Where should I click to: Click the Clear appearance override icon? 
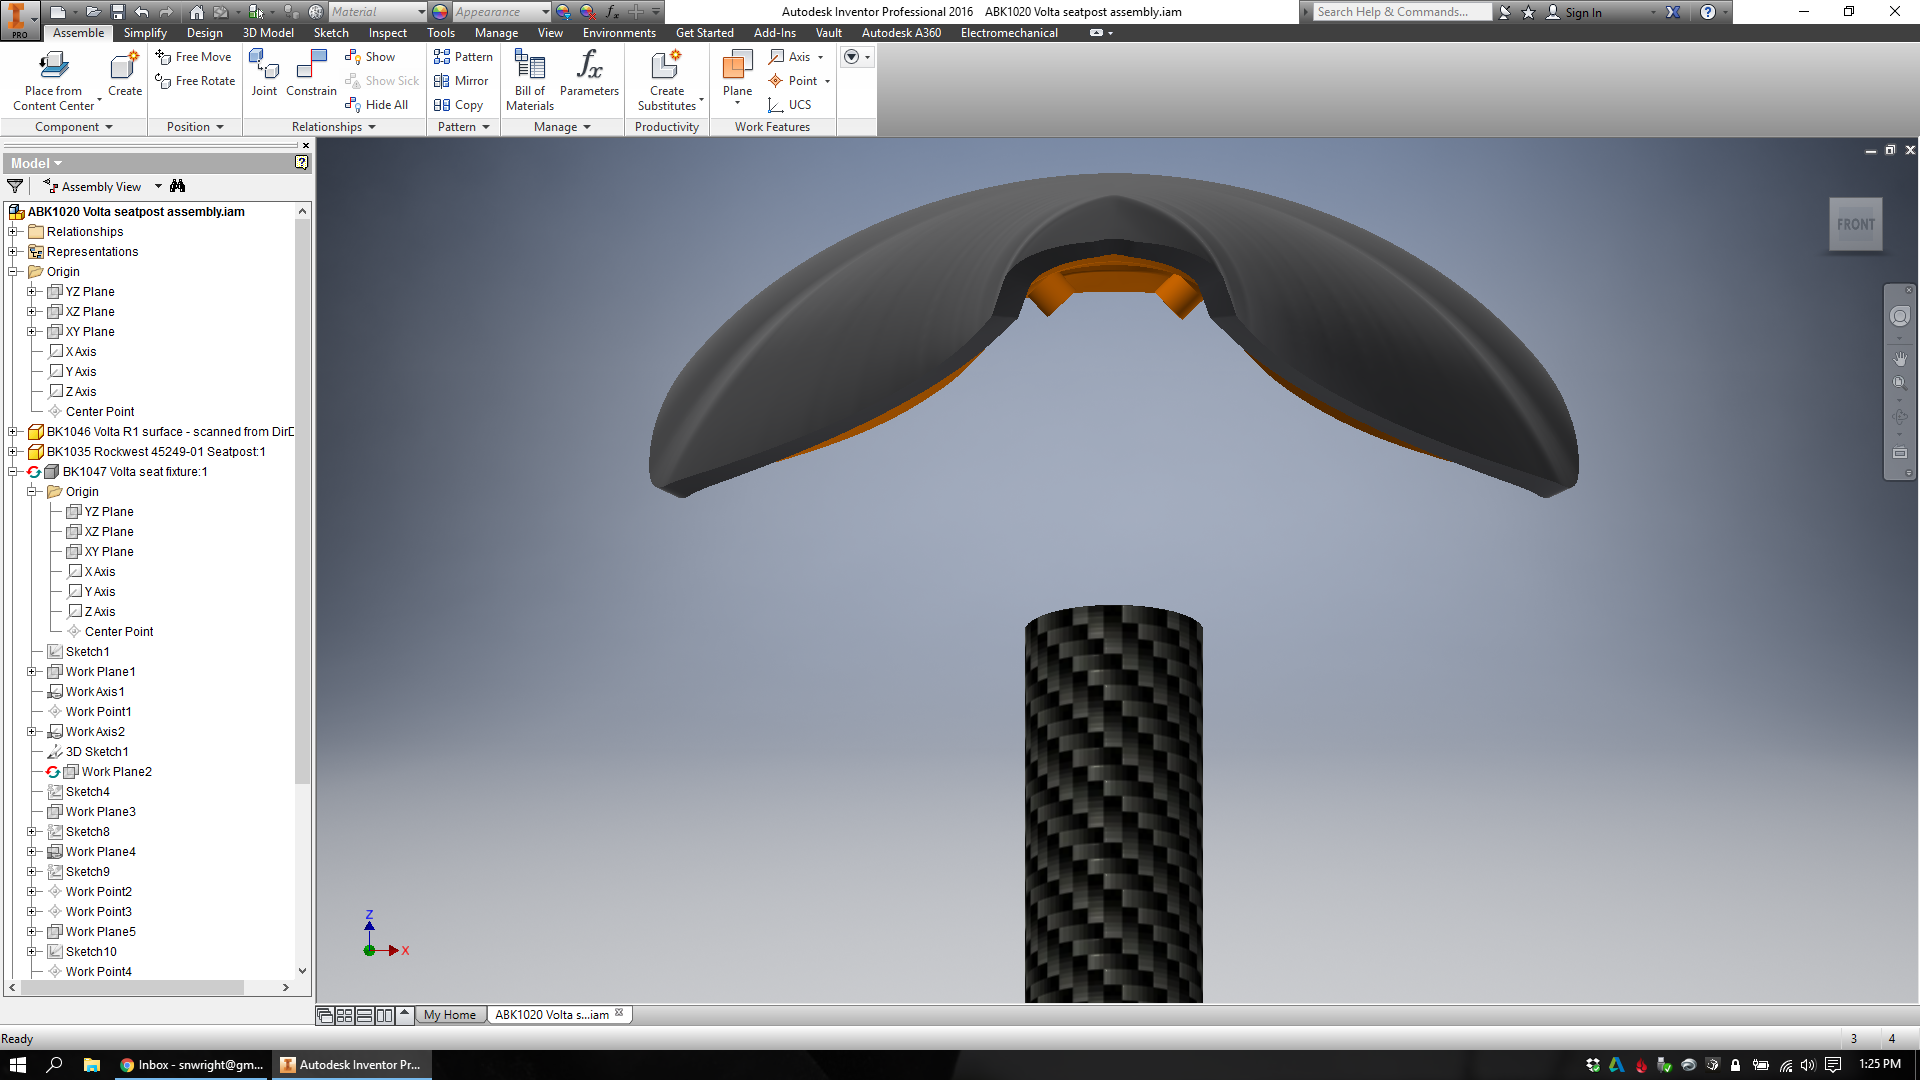tap(588, 12)
